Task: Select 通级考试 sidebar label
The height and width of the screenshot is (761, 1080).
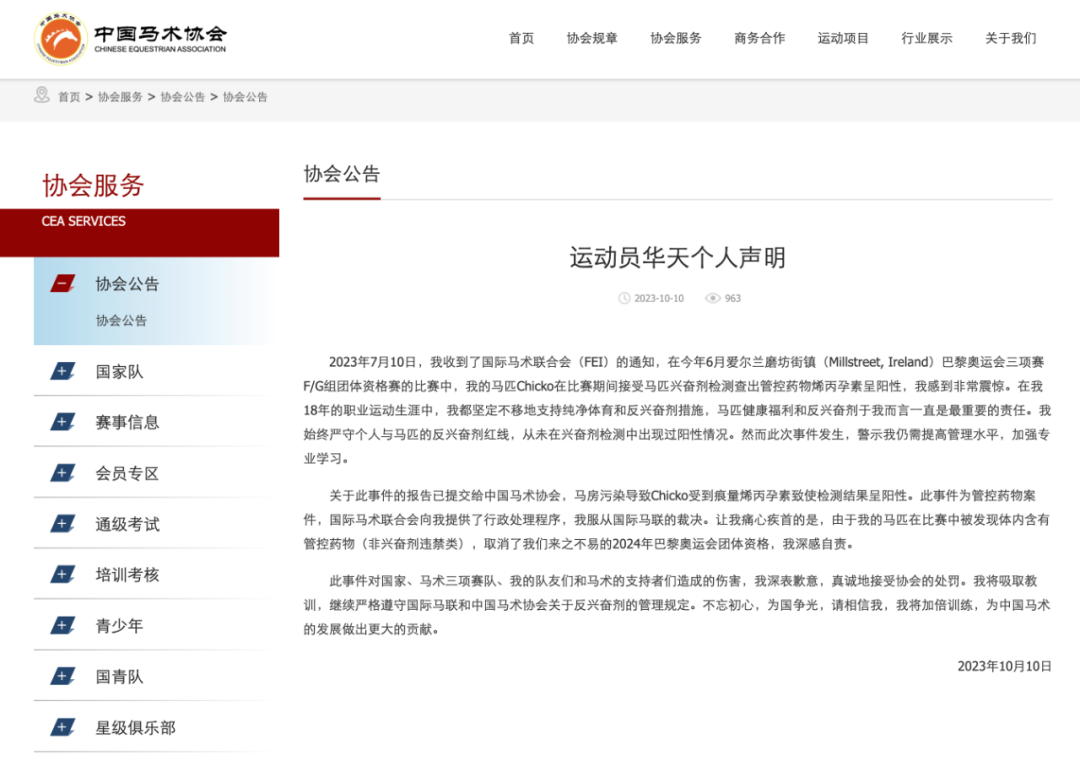Action: point(127,524)
